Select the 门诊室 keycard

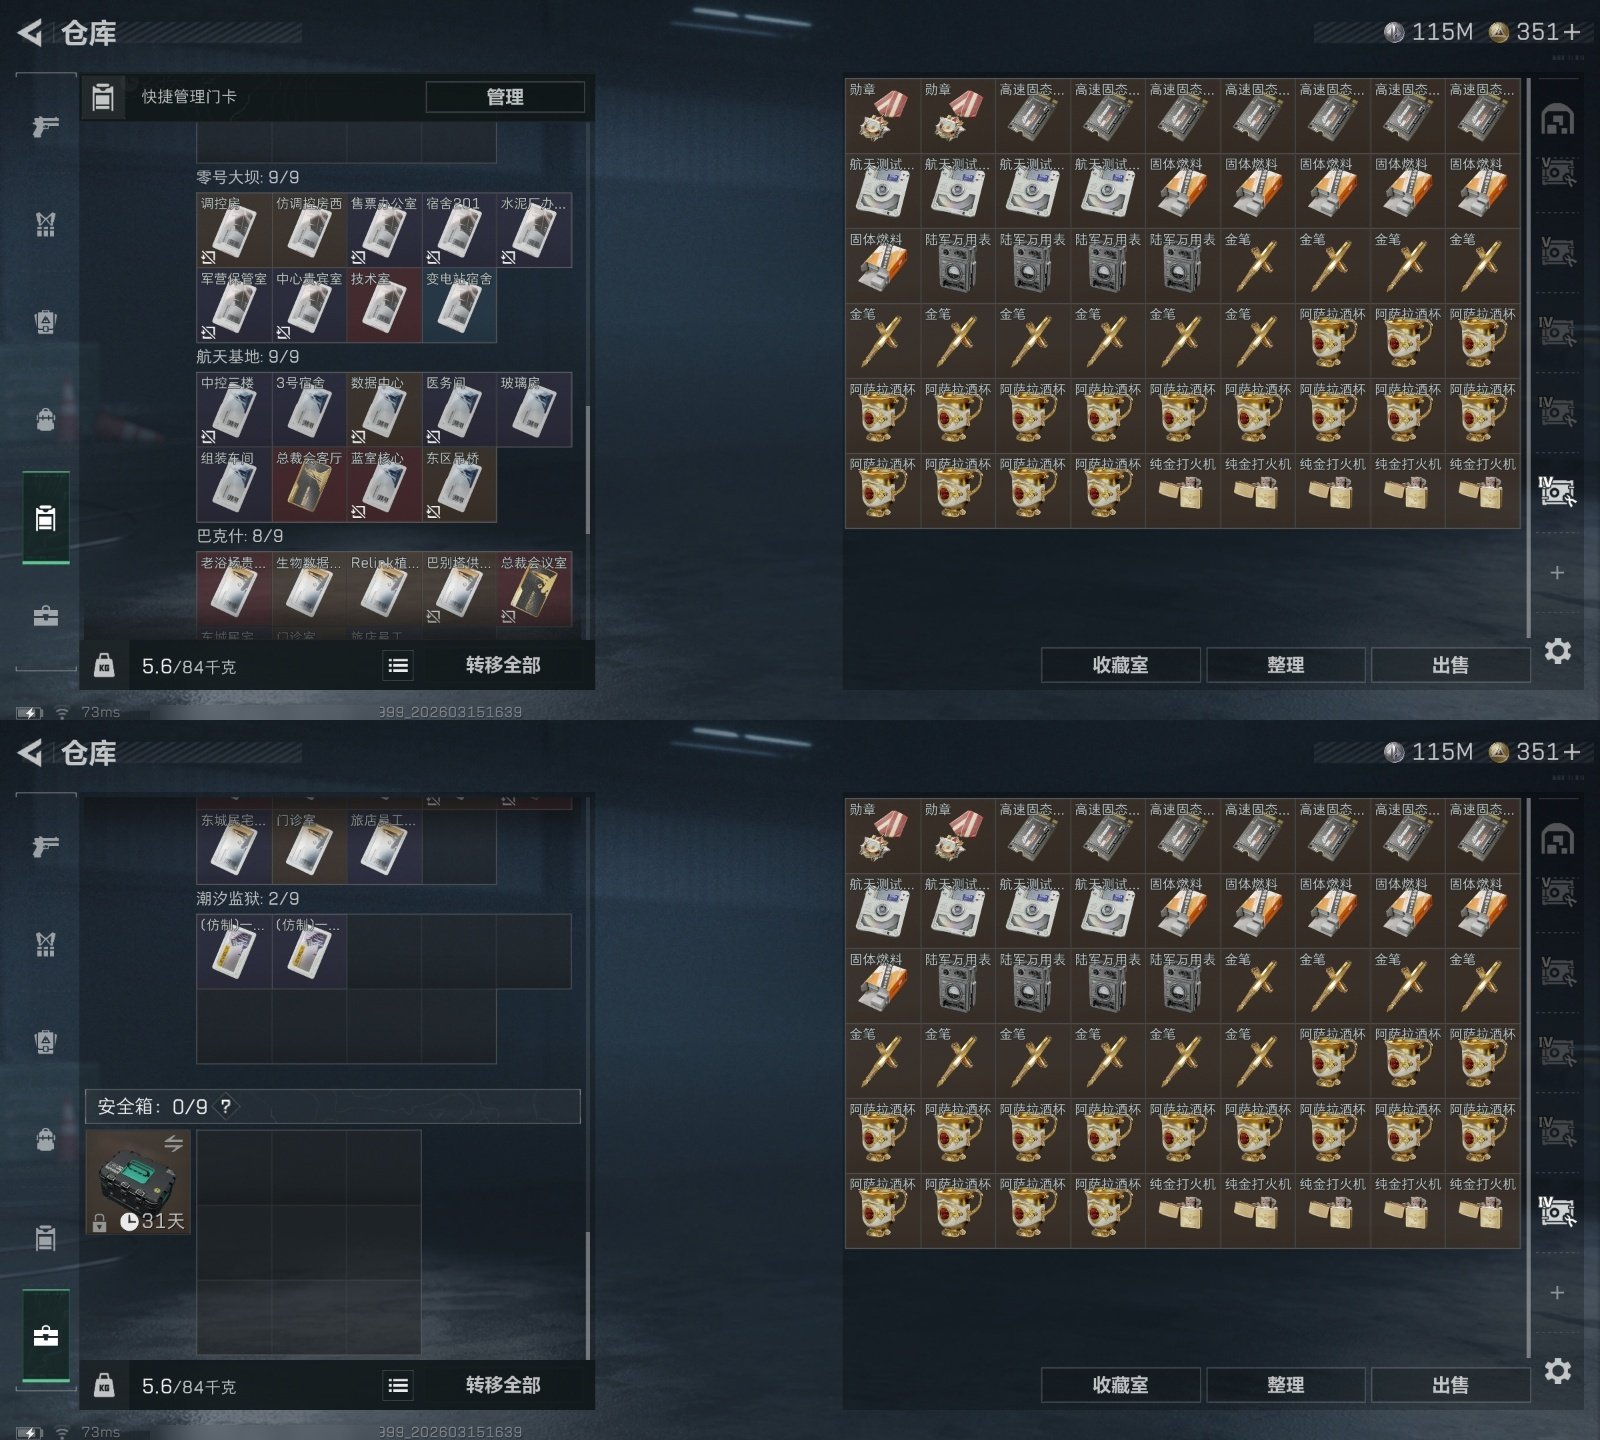coord(309,846)
